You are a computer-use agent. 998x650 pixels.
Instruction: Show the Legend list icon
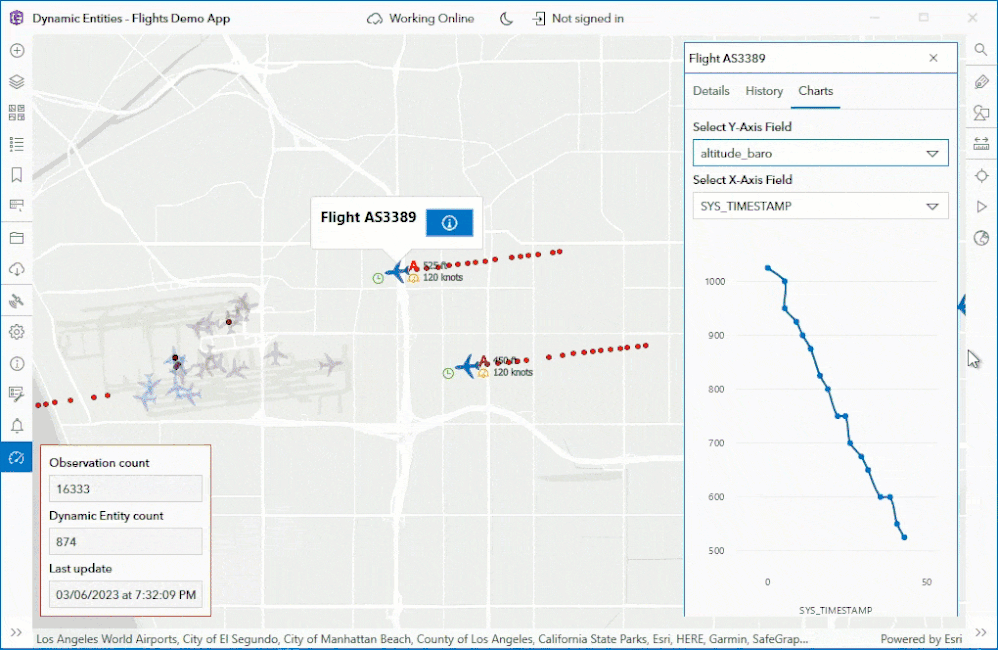17,144
